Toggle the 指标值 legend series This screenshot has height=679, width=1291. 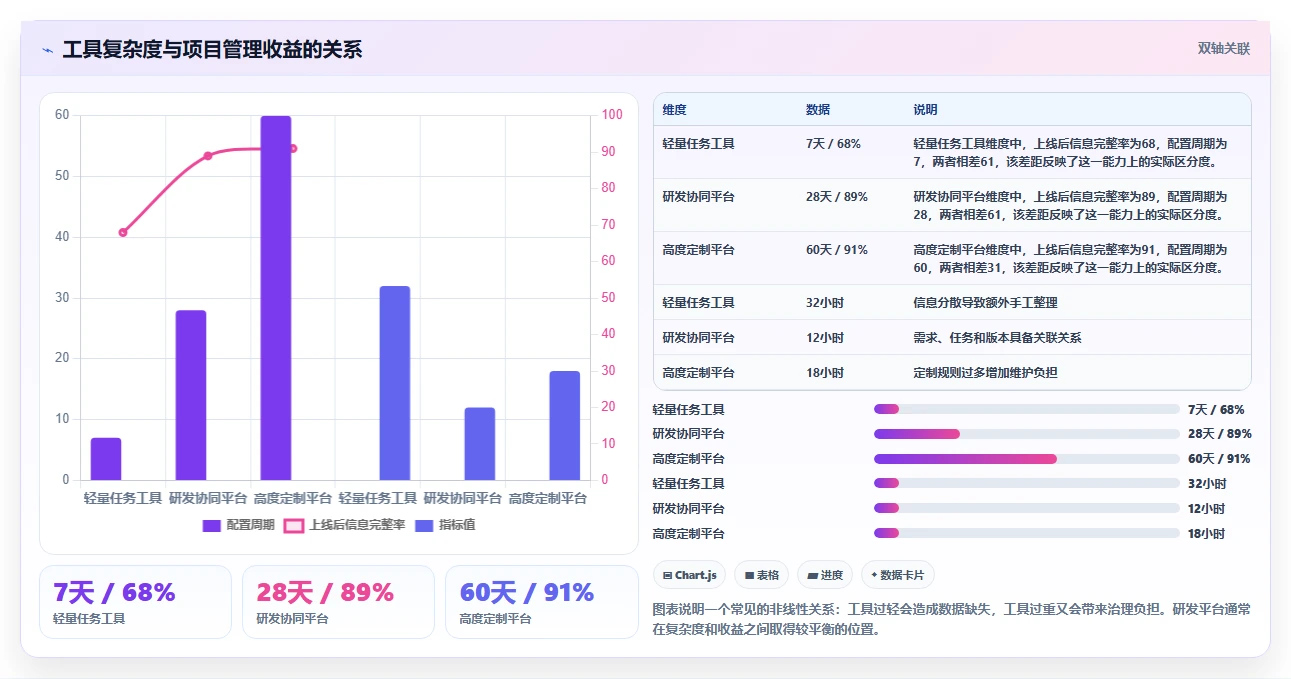click(445, 525)
